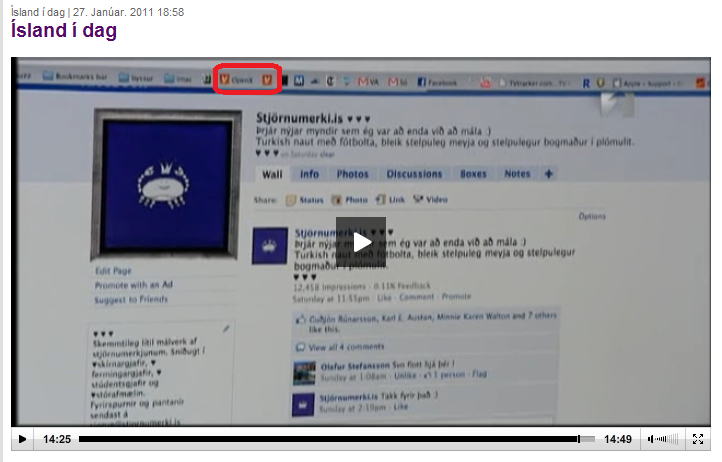Screen dimensions: 722x462
Task: Open the Discussions tab
Action: tap(414, 174)
